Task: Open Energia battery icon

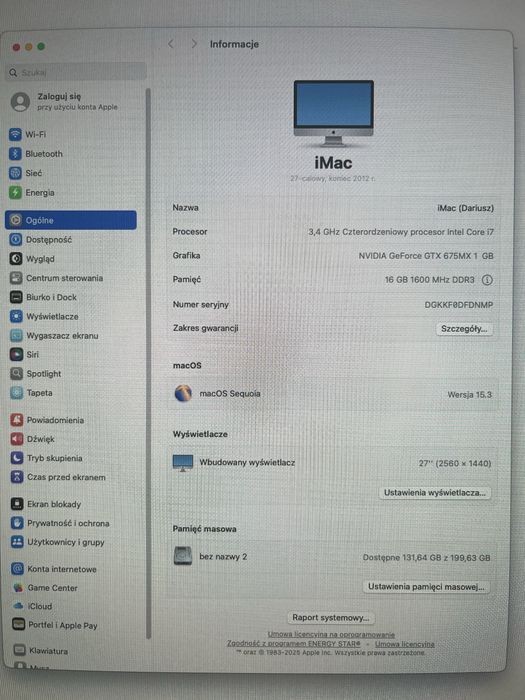Action: point(15,192)
